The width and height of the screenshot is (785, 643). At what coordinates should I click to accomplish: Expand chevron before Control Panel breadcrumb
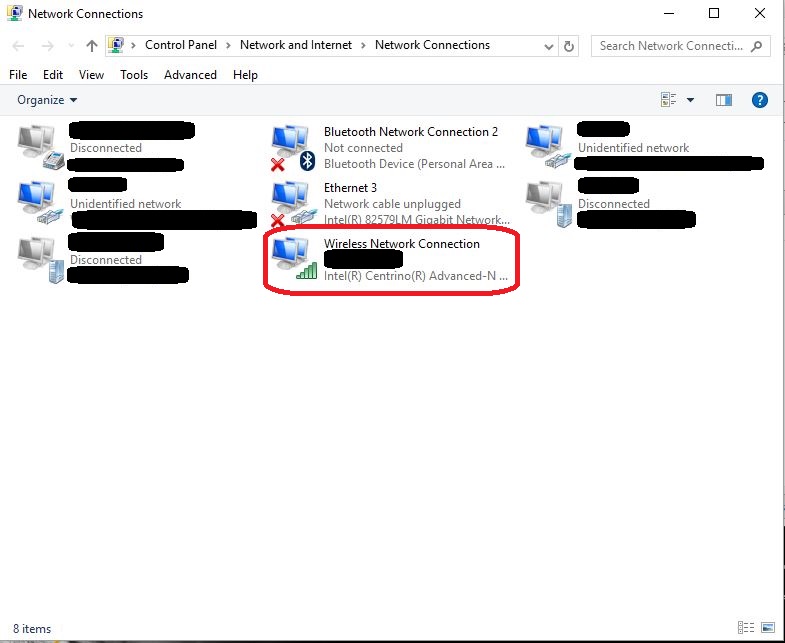pyautogui.click(x=133, y=46)
